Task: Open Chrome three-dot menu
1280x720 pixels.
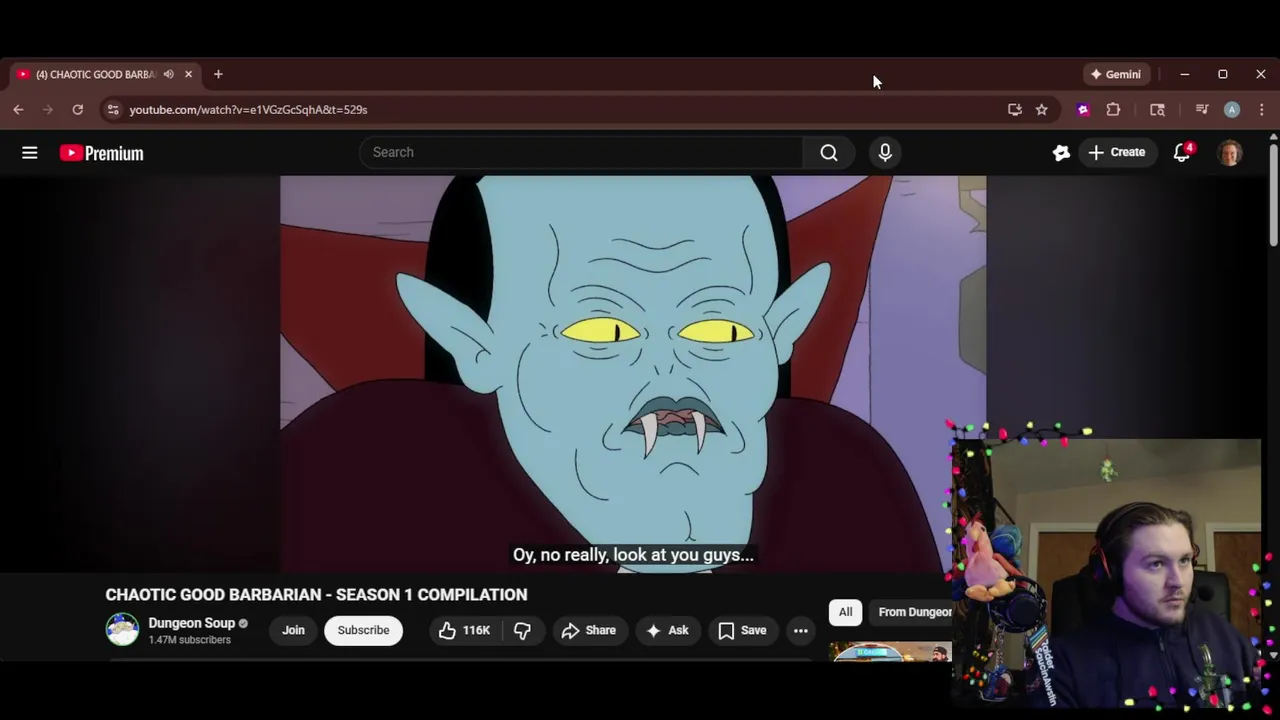Action: [1261, 110]
